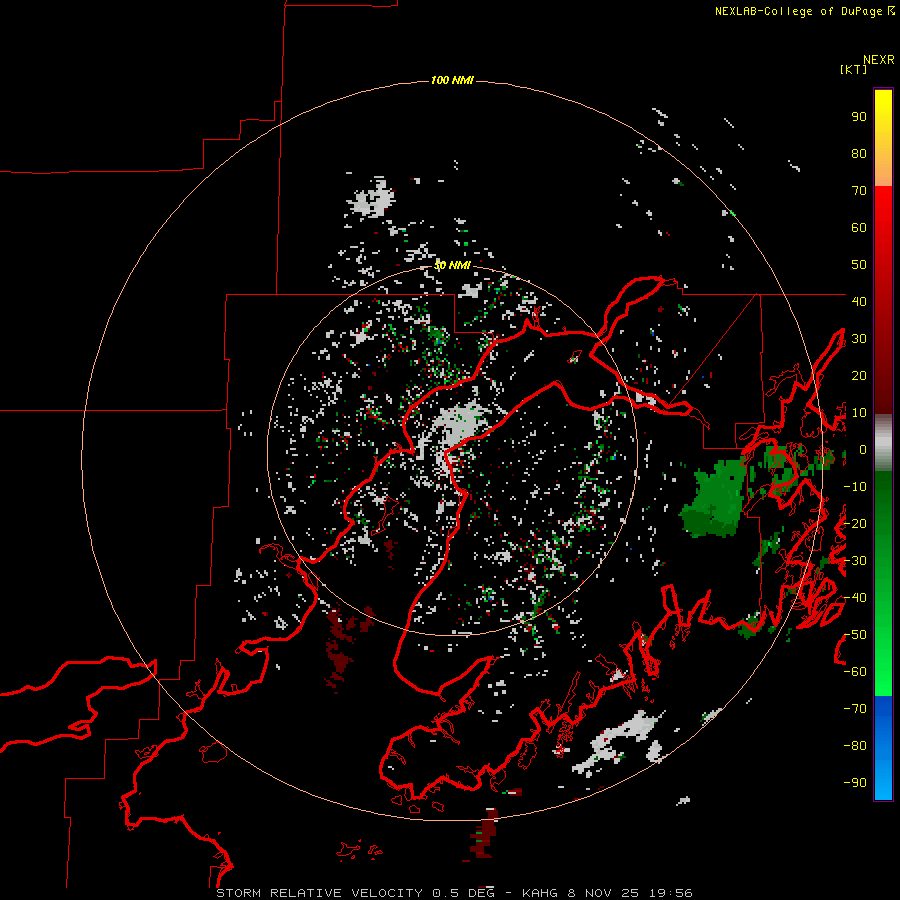Select the 100 NMI range ring label
This screenshot has height=900, width=900.
point(452,80)
